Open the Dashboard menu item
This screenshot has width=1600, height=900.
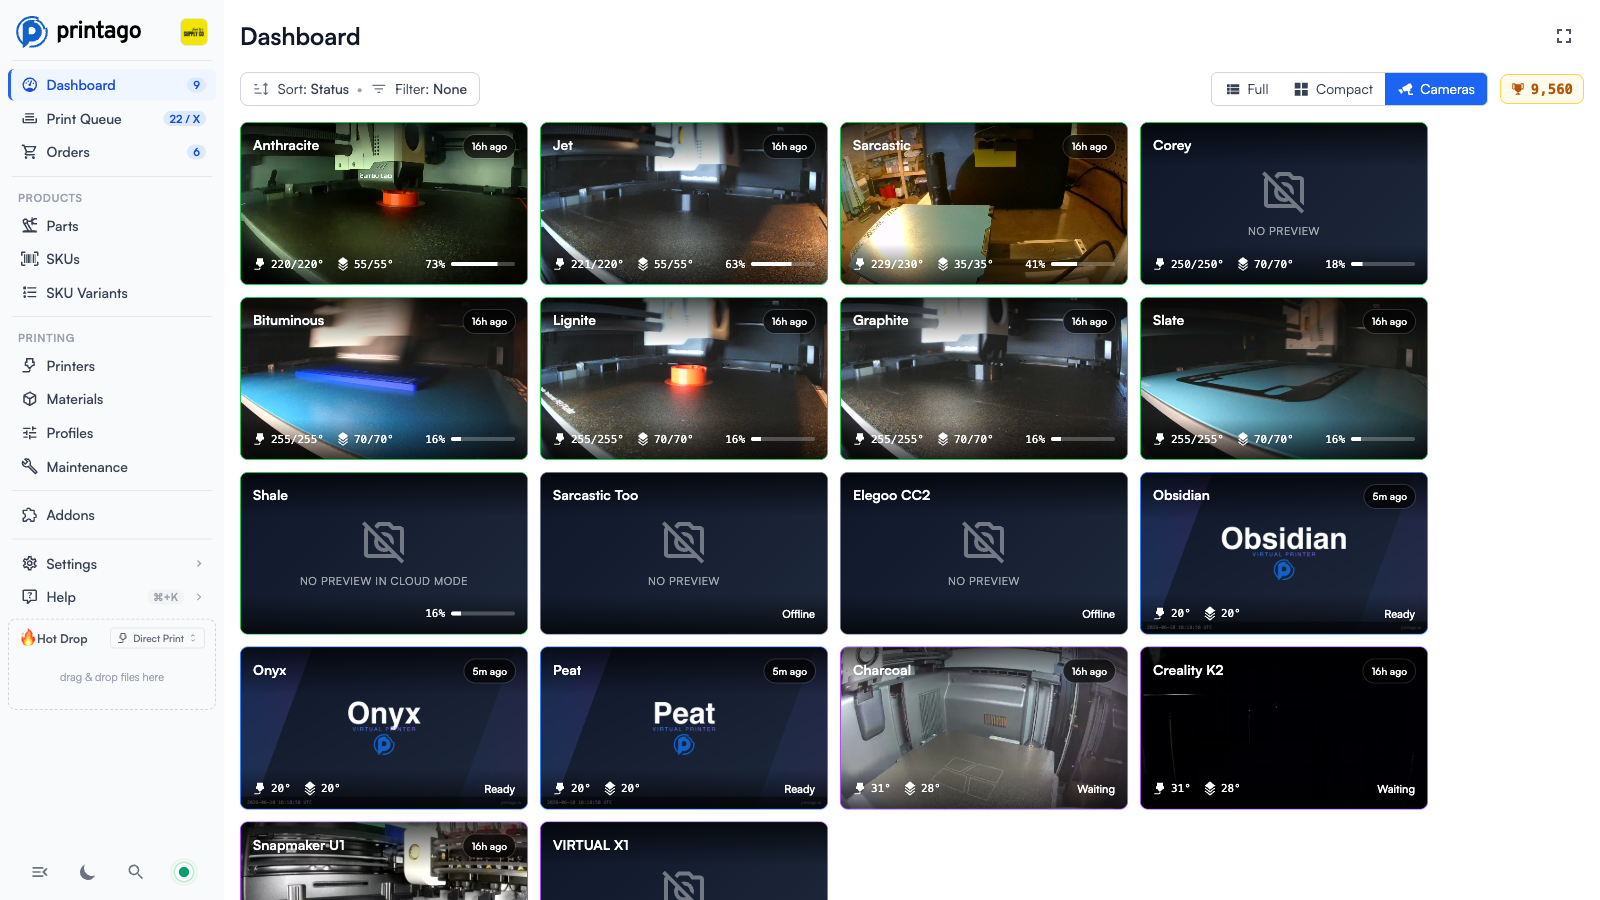pyautogui.click(x=111, y=85)
